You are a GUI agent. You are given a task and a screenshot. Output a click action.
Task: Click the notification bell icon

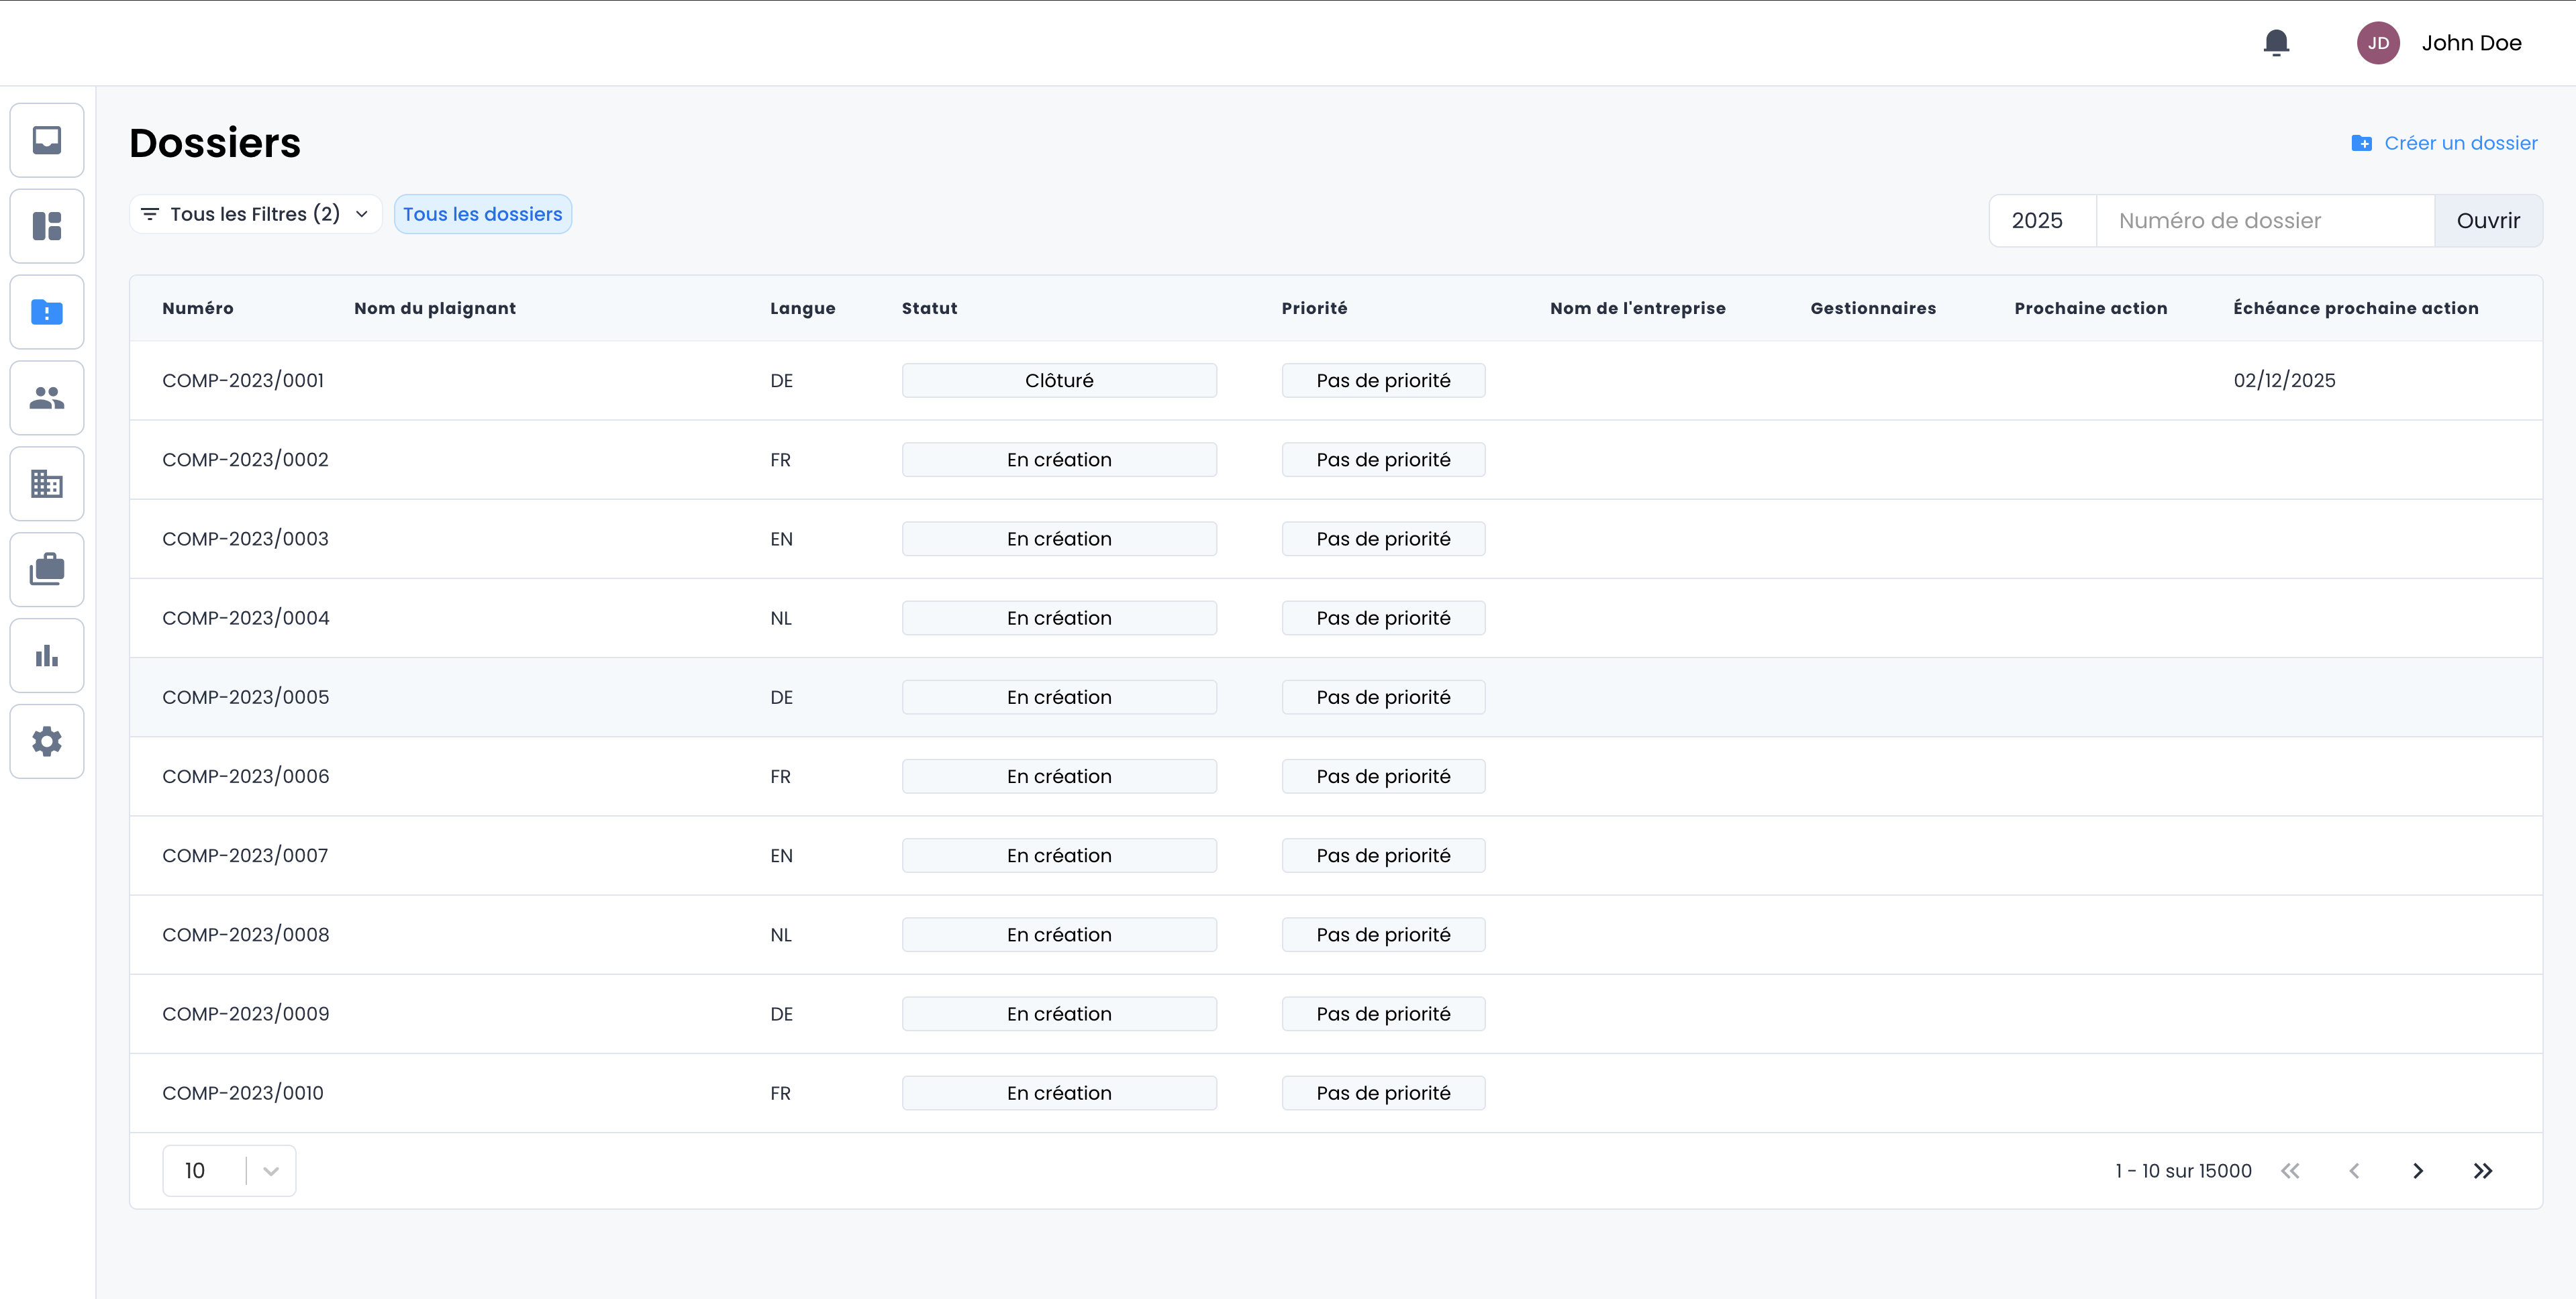coord(2276,43)
